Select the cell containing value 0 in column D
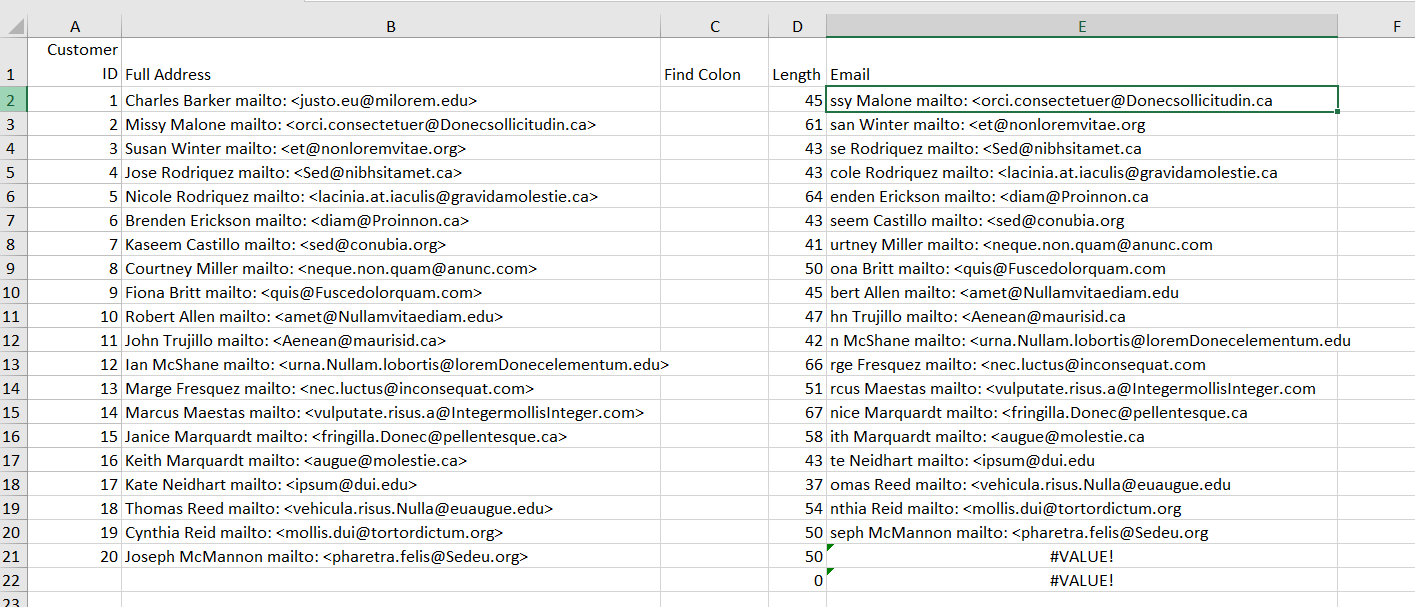The height and width of the screenshot is (607, 1415). pyautogui.click(x=797, y=580)
